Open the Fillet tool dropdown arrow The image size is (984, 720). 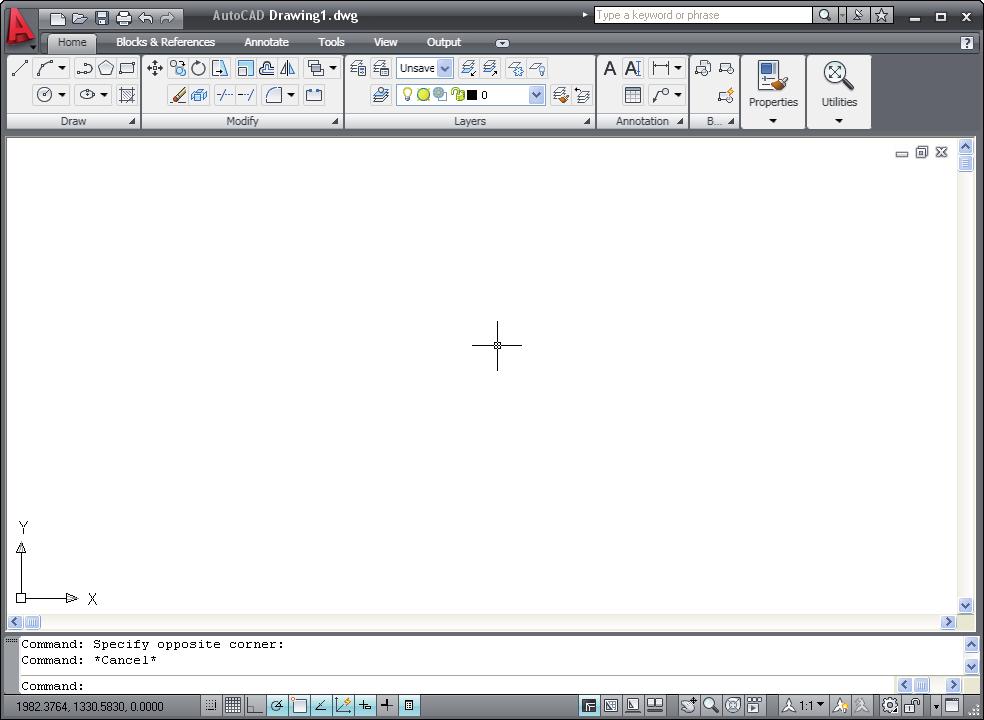[291, 95]
